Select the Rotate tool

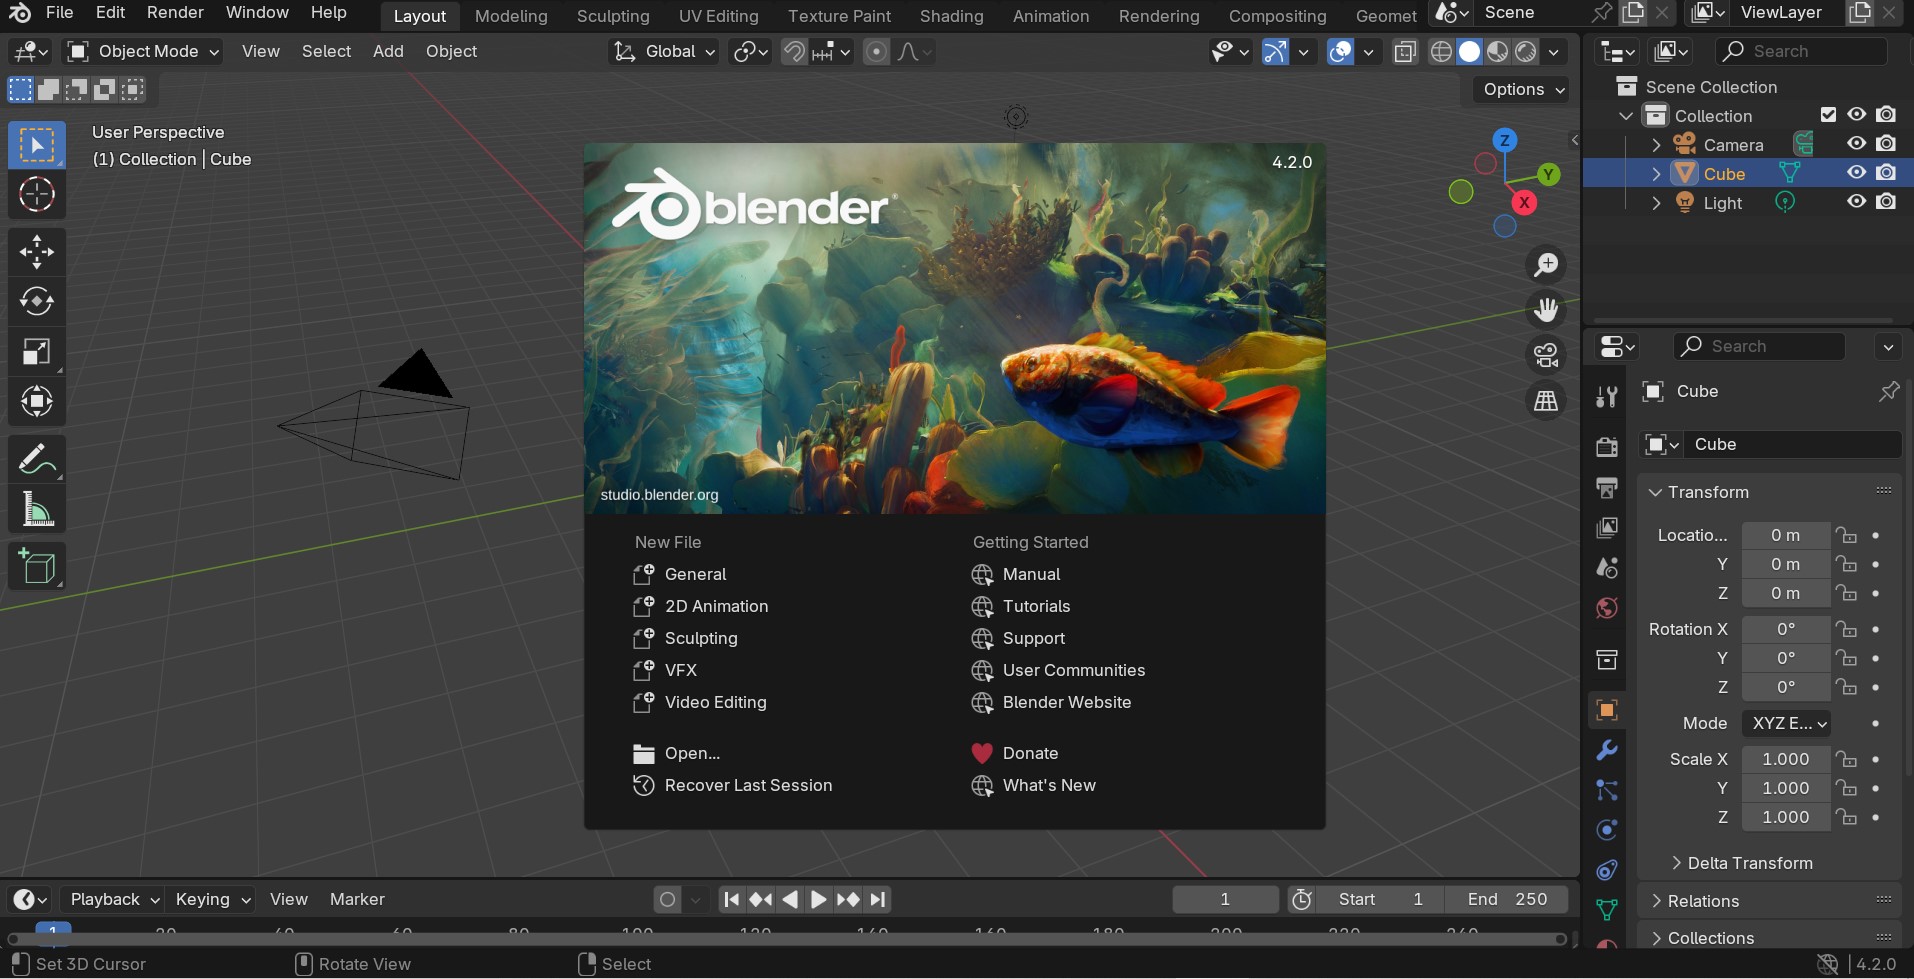click(x=37, y=301)
